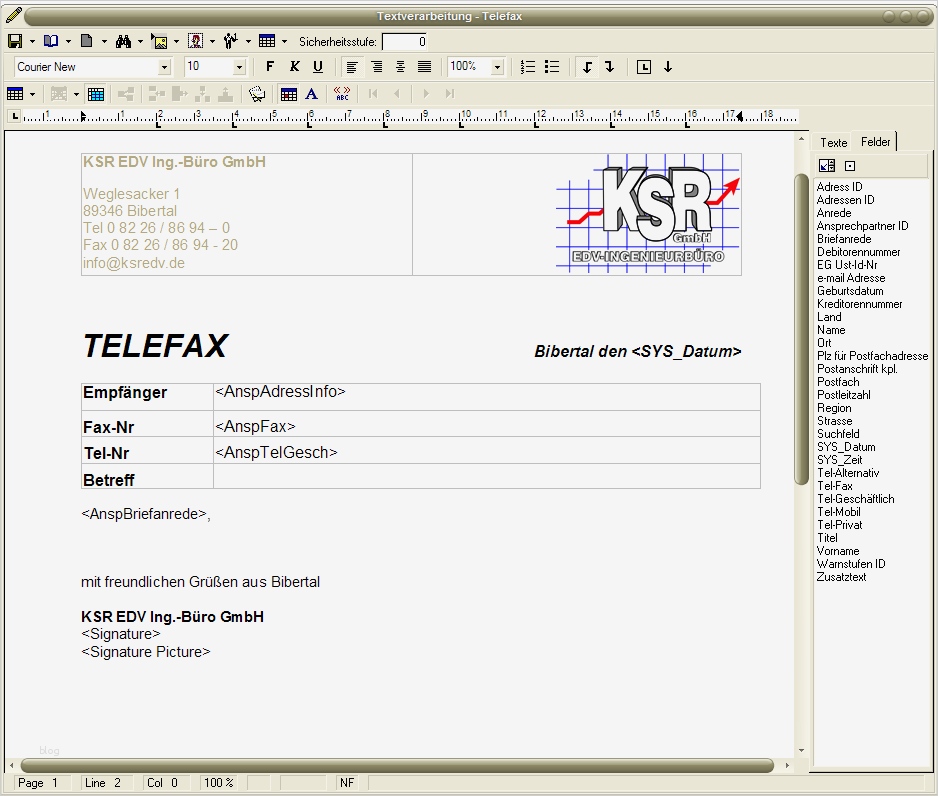Viewport: 938px width, 796px height.
Task: Open the book icon in top toolbar
Action: (51, 41)
